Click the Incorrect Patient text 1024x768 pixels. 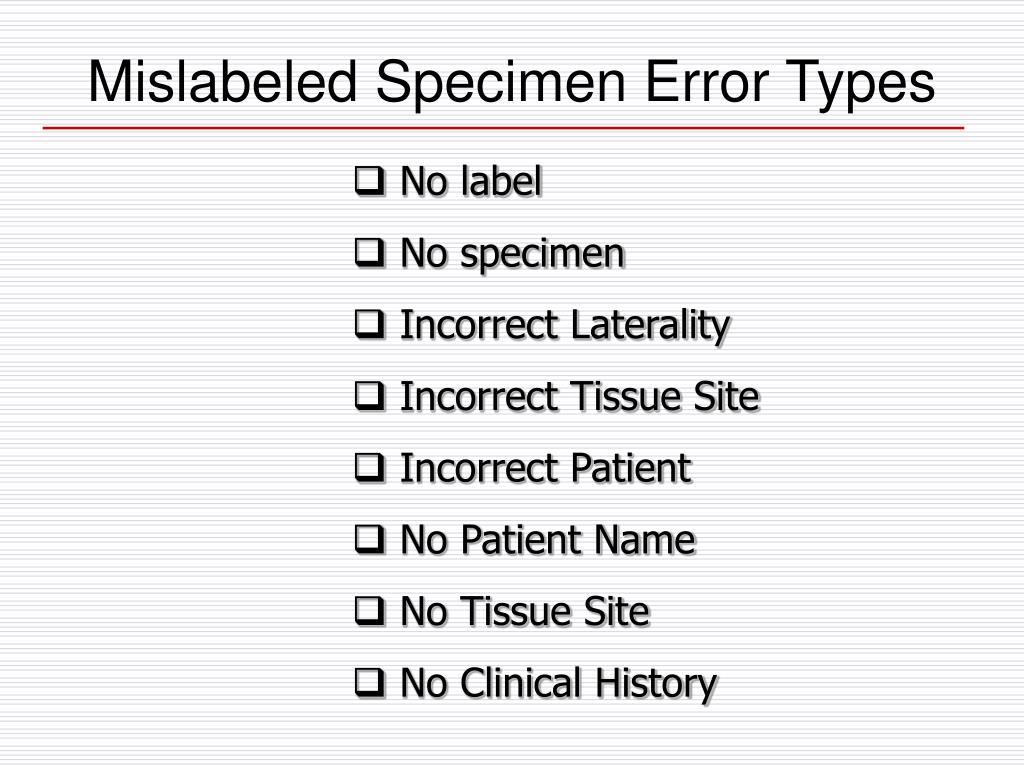(546, 469)
